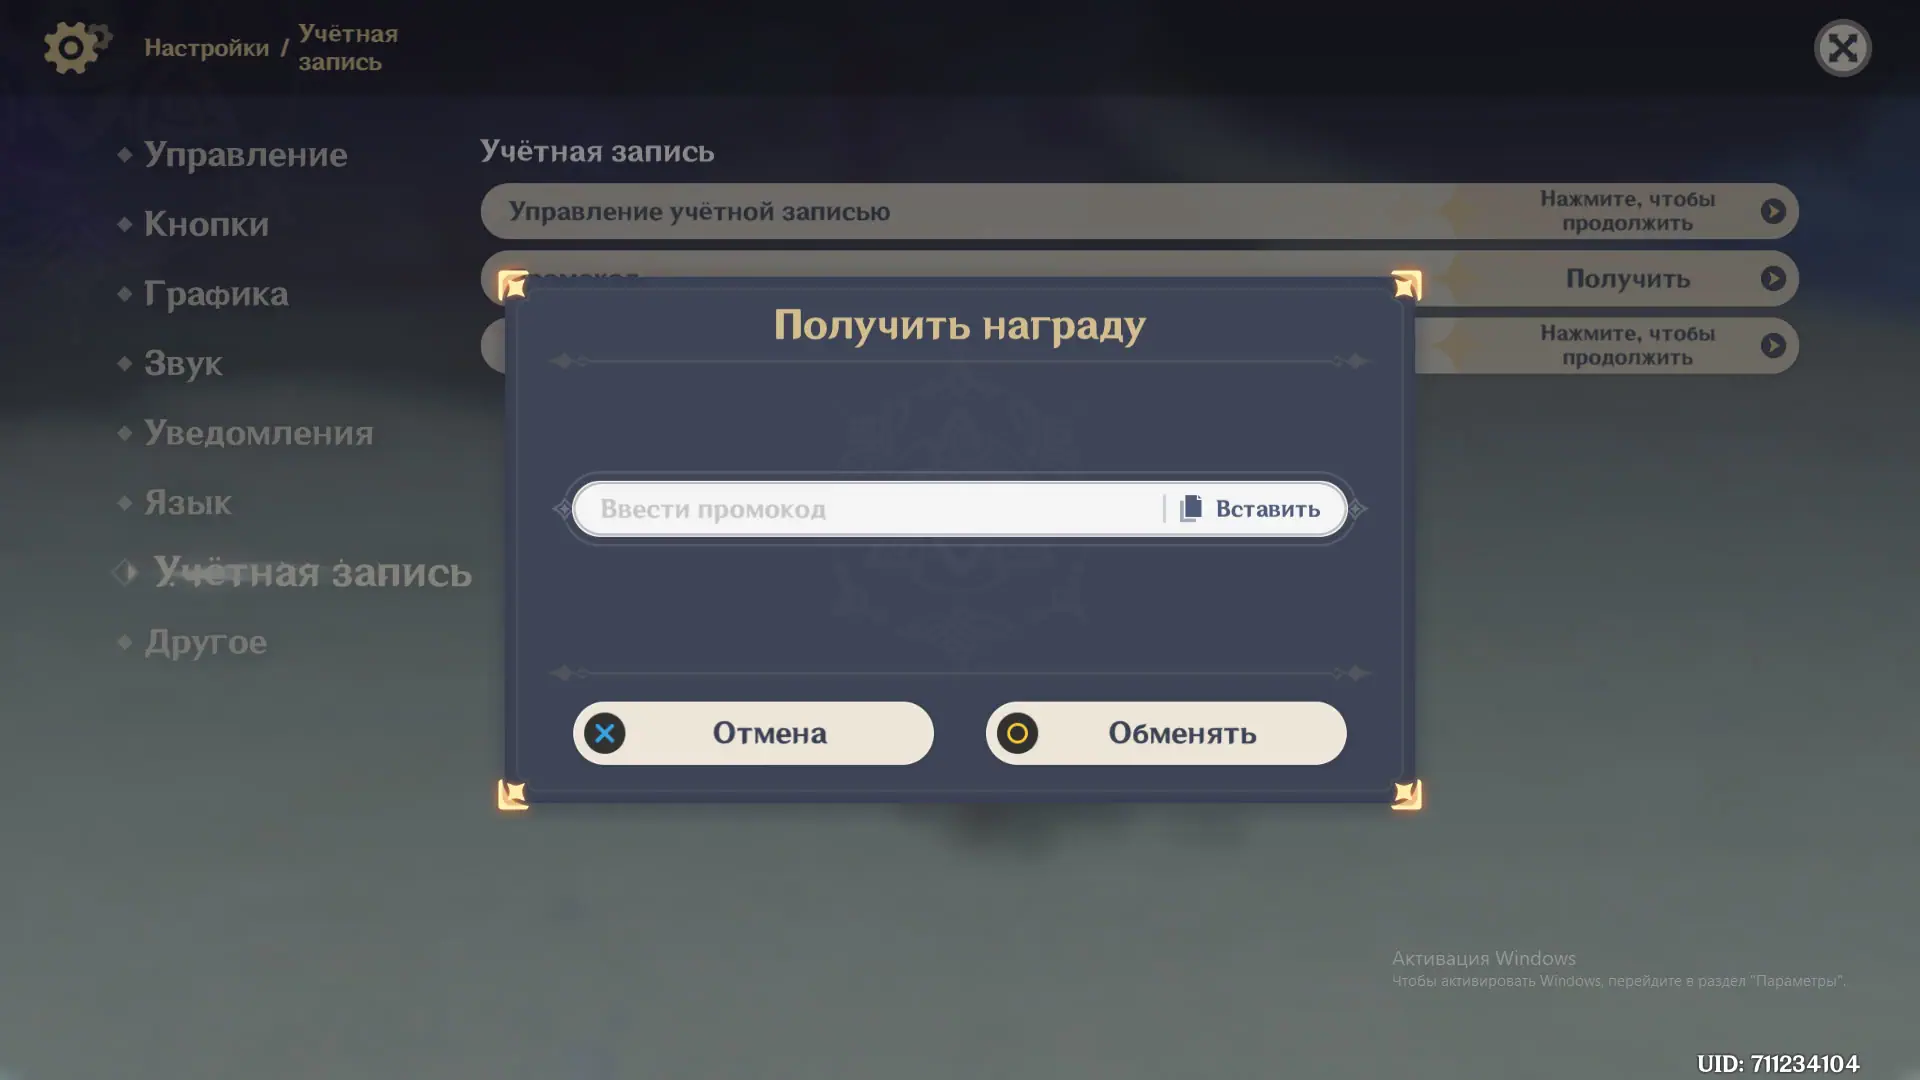Go to Уведомления settings
Screen dimensions: 1920x1080
pos(258,433)
